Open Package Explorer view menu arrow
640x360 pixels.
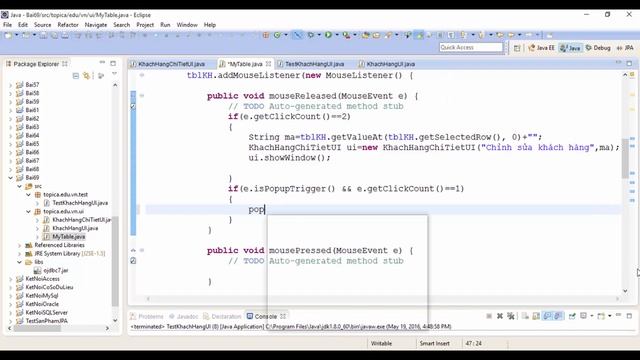point(114,74)
